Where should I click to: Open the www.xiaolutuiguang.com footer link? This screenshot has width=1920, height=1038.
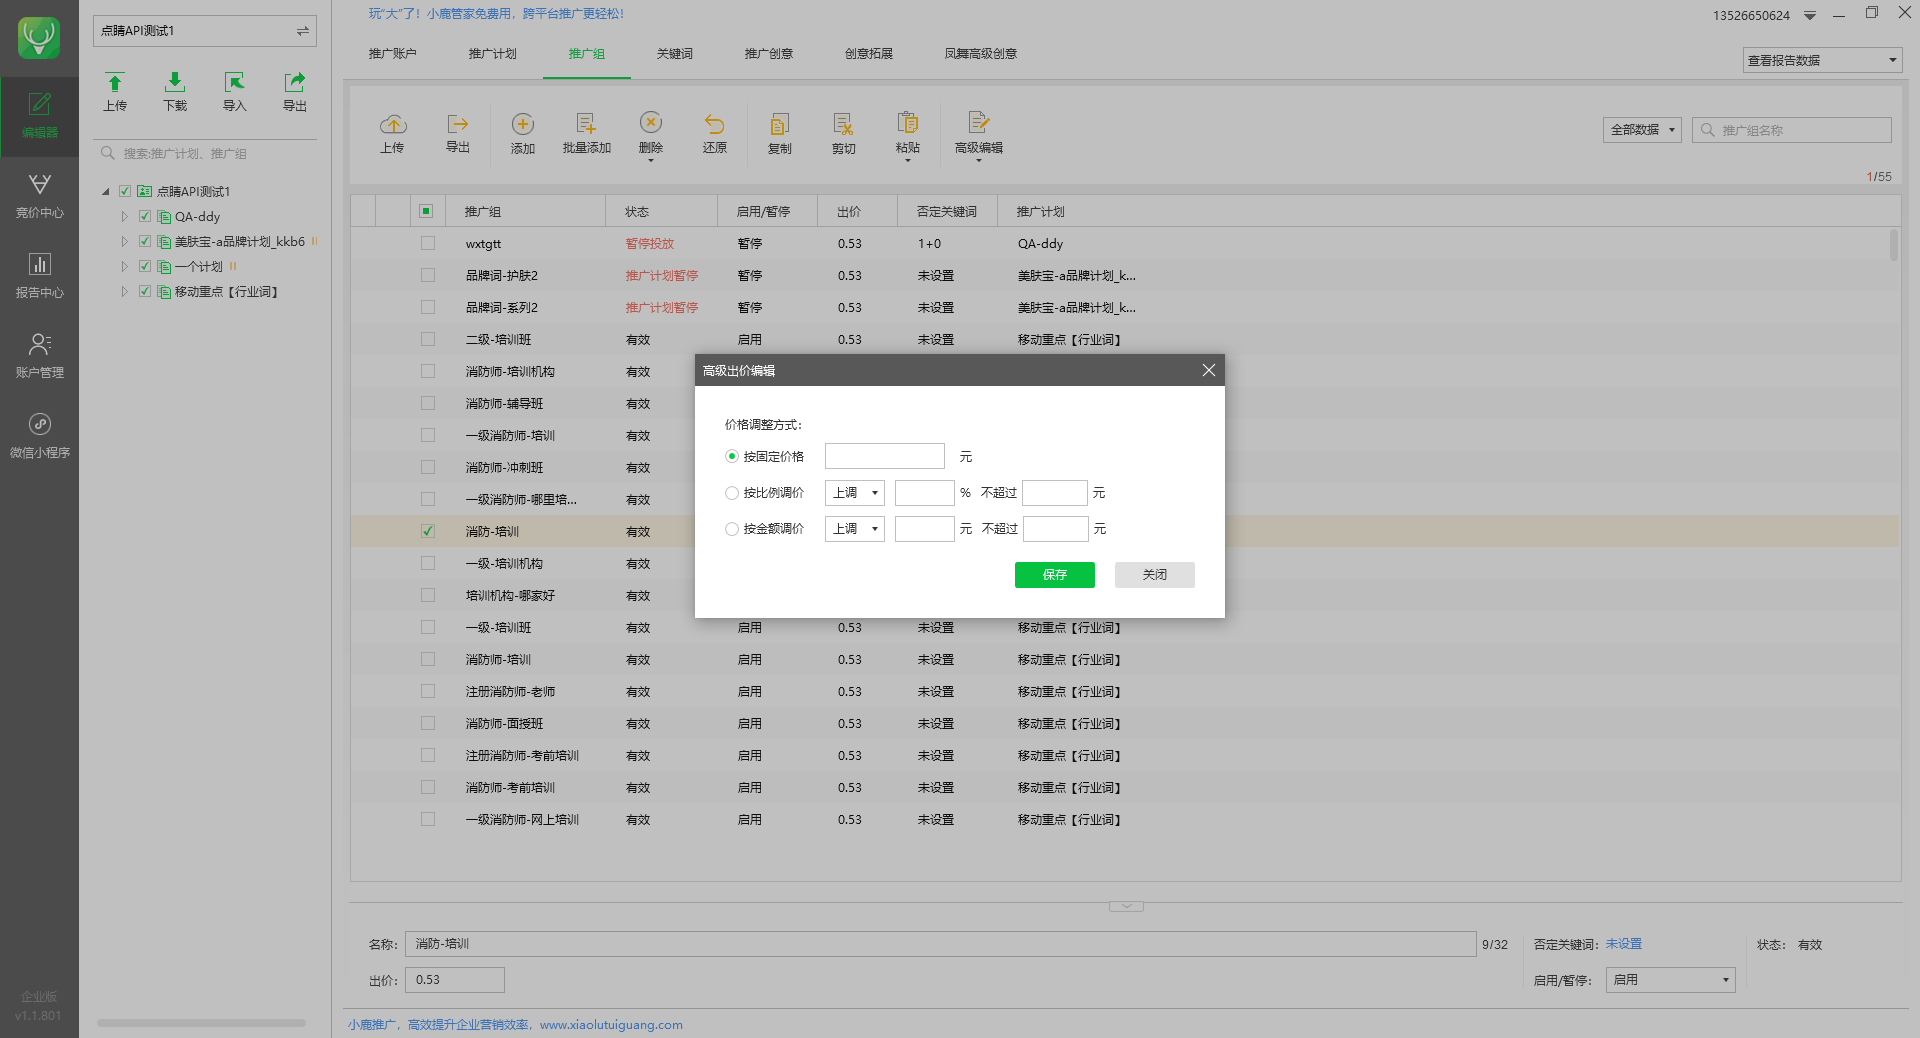click(x=611, y=1025)
